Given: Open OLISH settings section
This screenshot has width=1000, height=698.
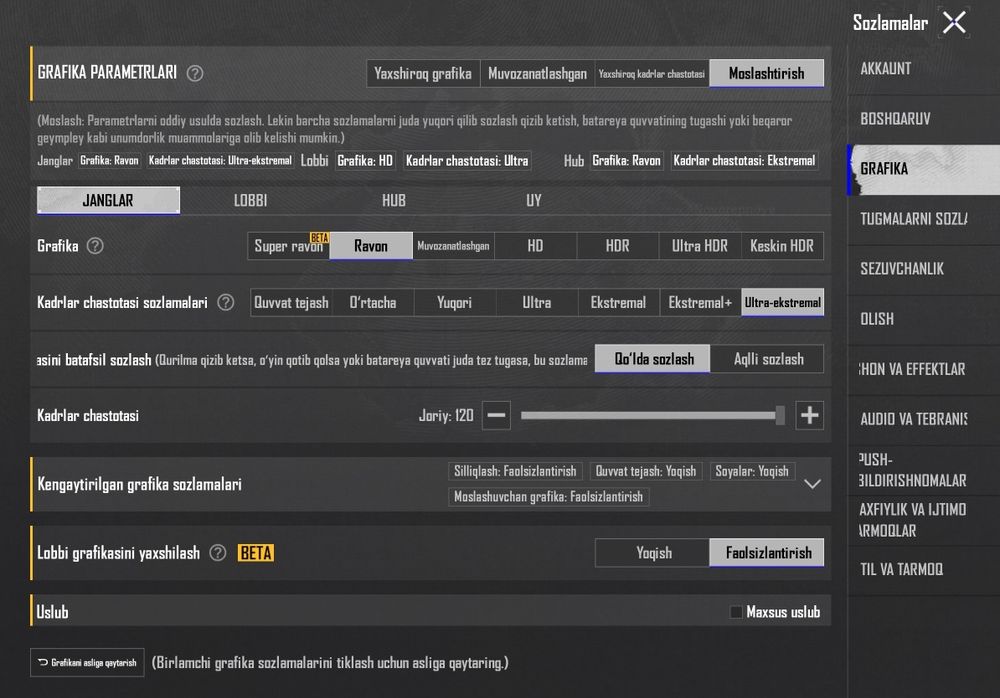Looking at the screenshot, I should click(923, 320).
